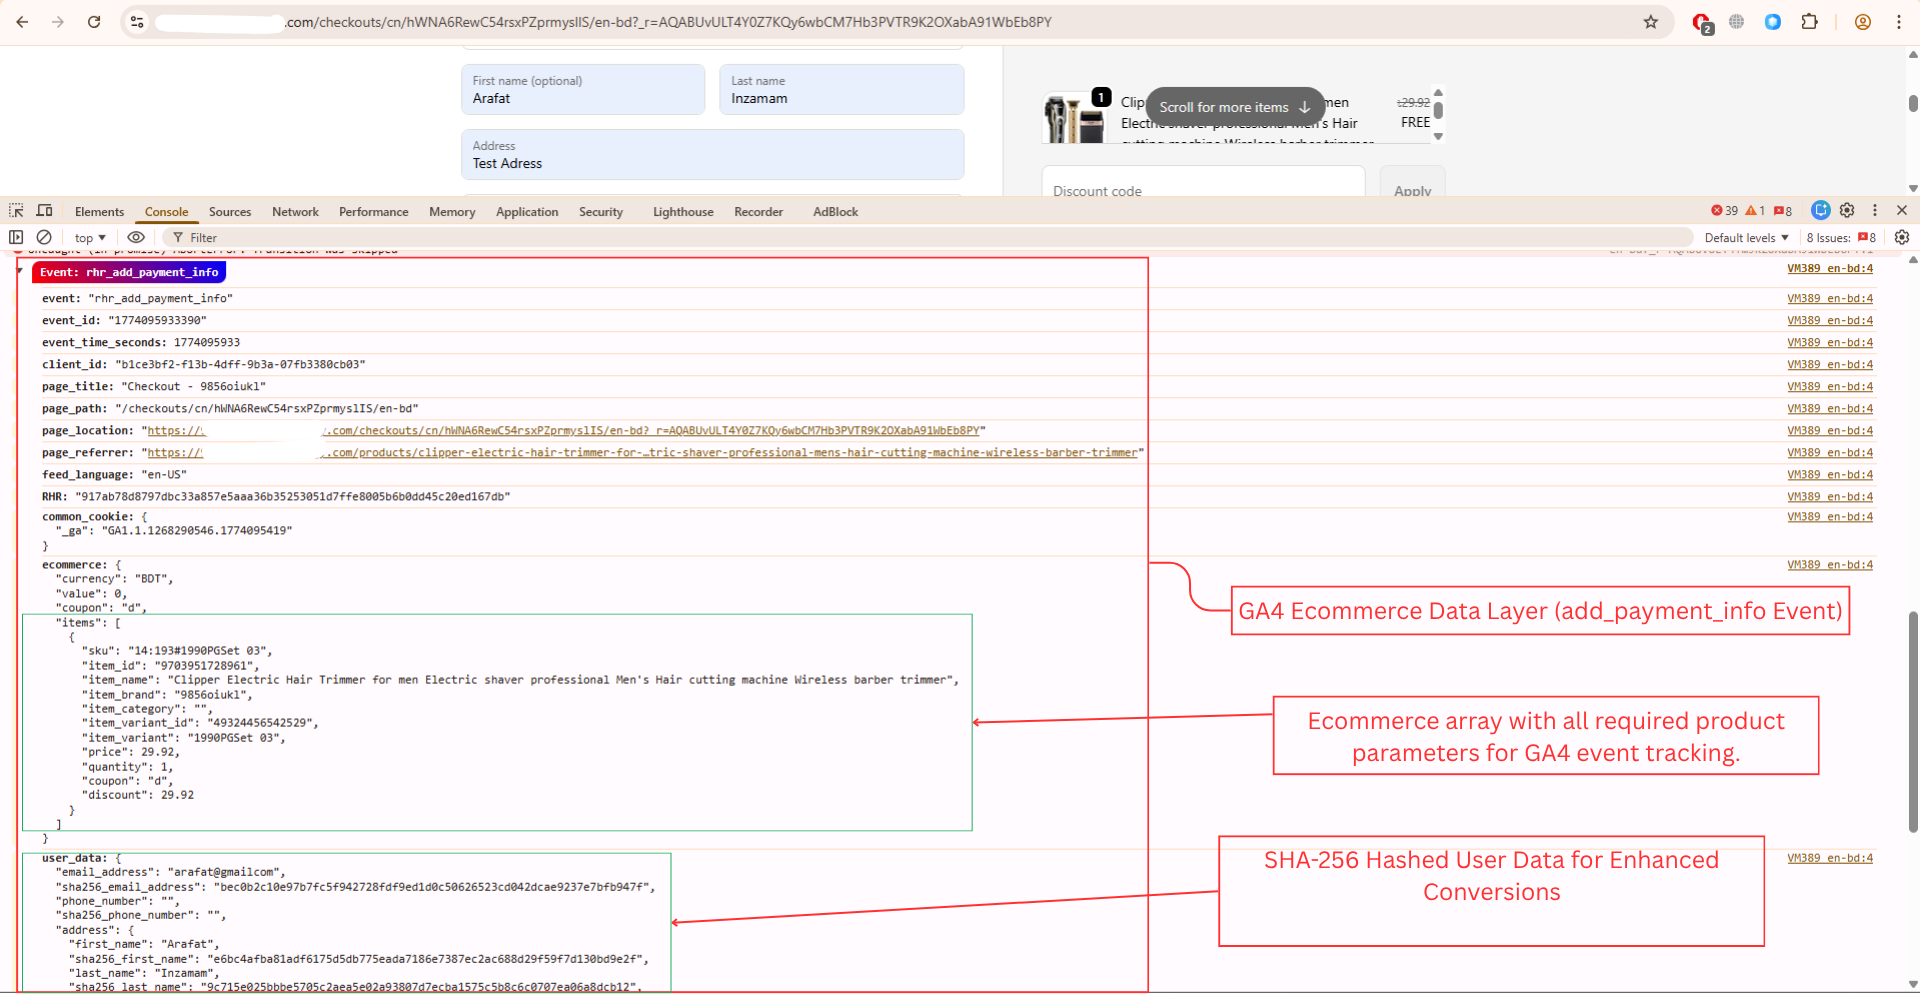Screen dimensions: 1920x1000
Task: Open the Recorder tab
Action: (758, 211)
